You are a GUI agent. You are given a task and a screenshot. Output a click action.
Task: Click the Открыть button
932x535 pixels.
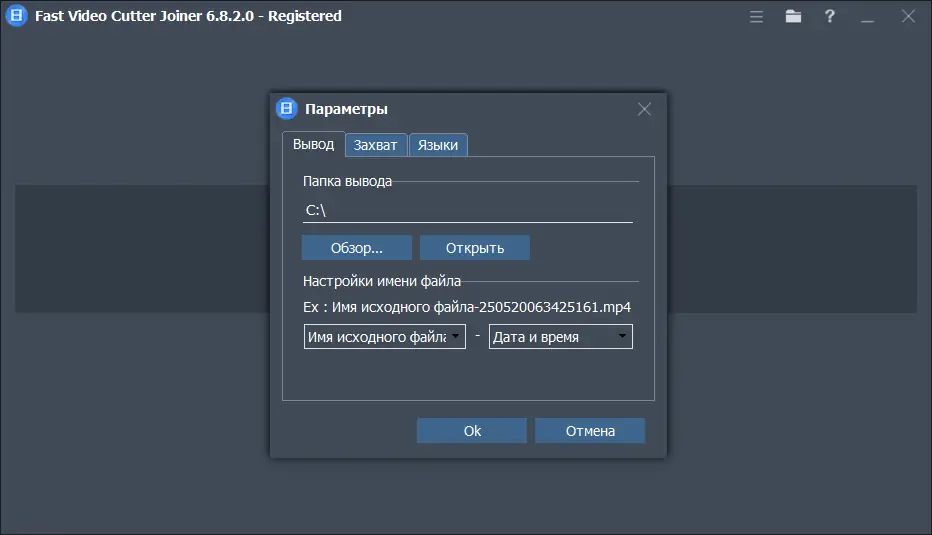point(474,248)
